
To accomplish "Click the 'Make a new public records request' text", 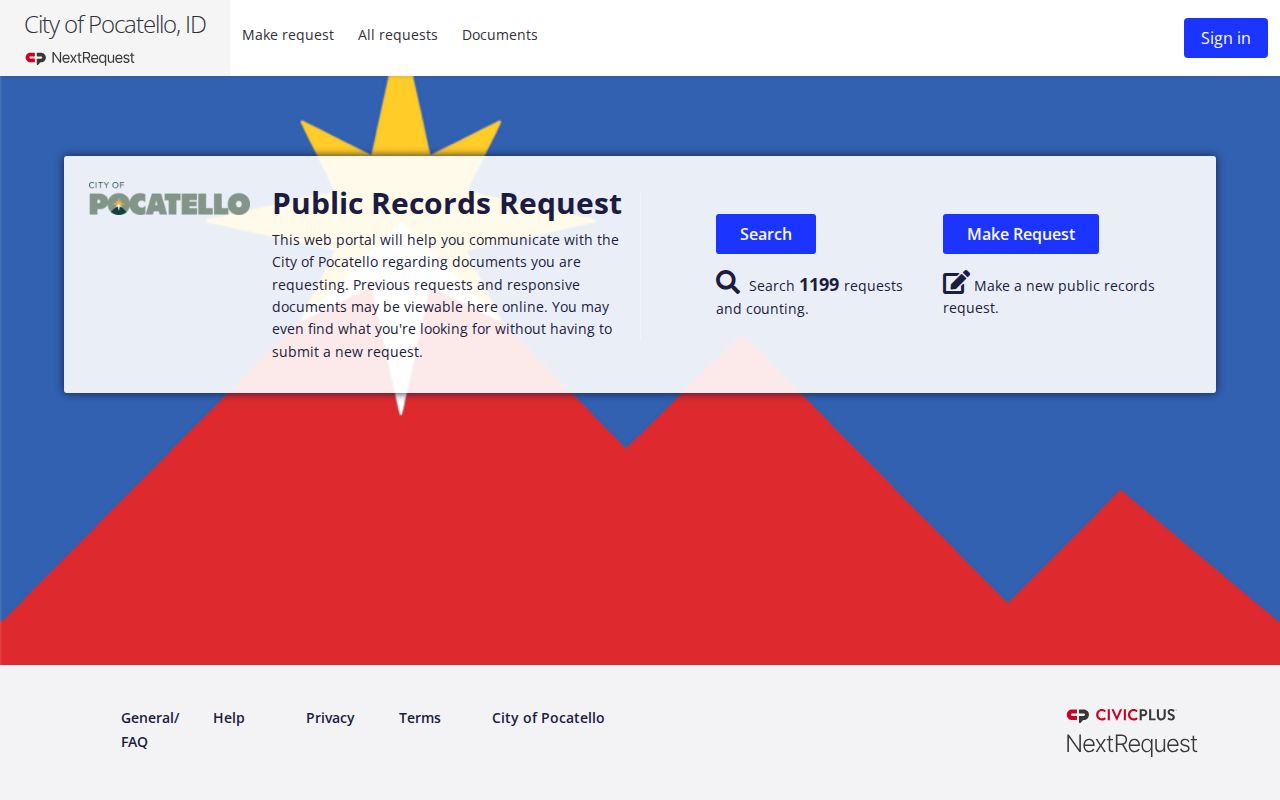I will coord(1049,296).
